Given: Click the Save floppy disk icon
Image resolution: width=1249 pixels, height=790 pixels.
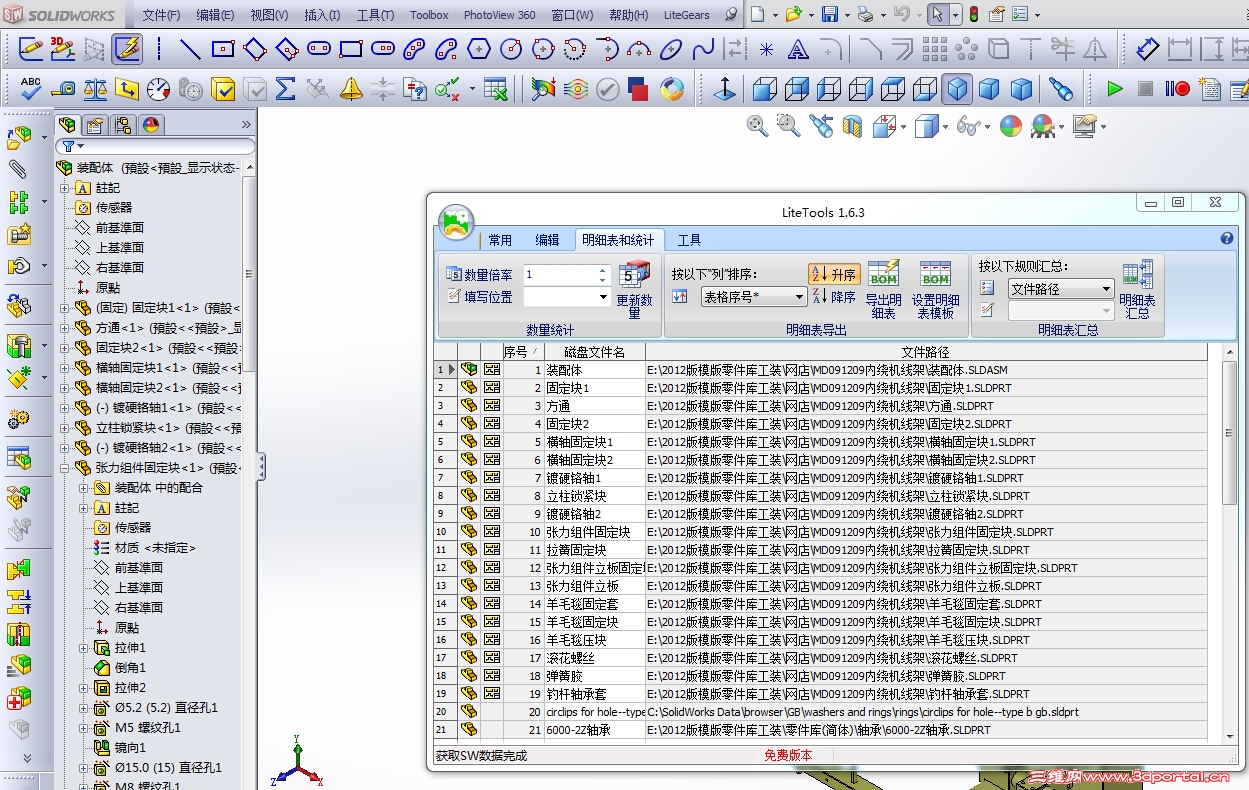Looking at the screenshot, I should 830,15.
